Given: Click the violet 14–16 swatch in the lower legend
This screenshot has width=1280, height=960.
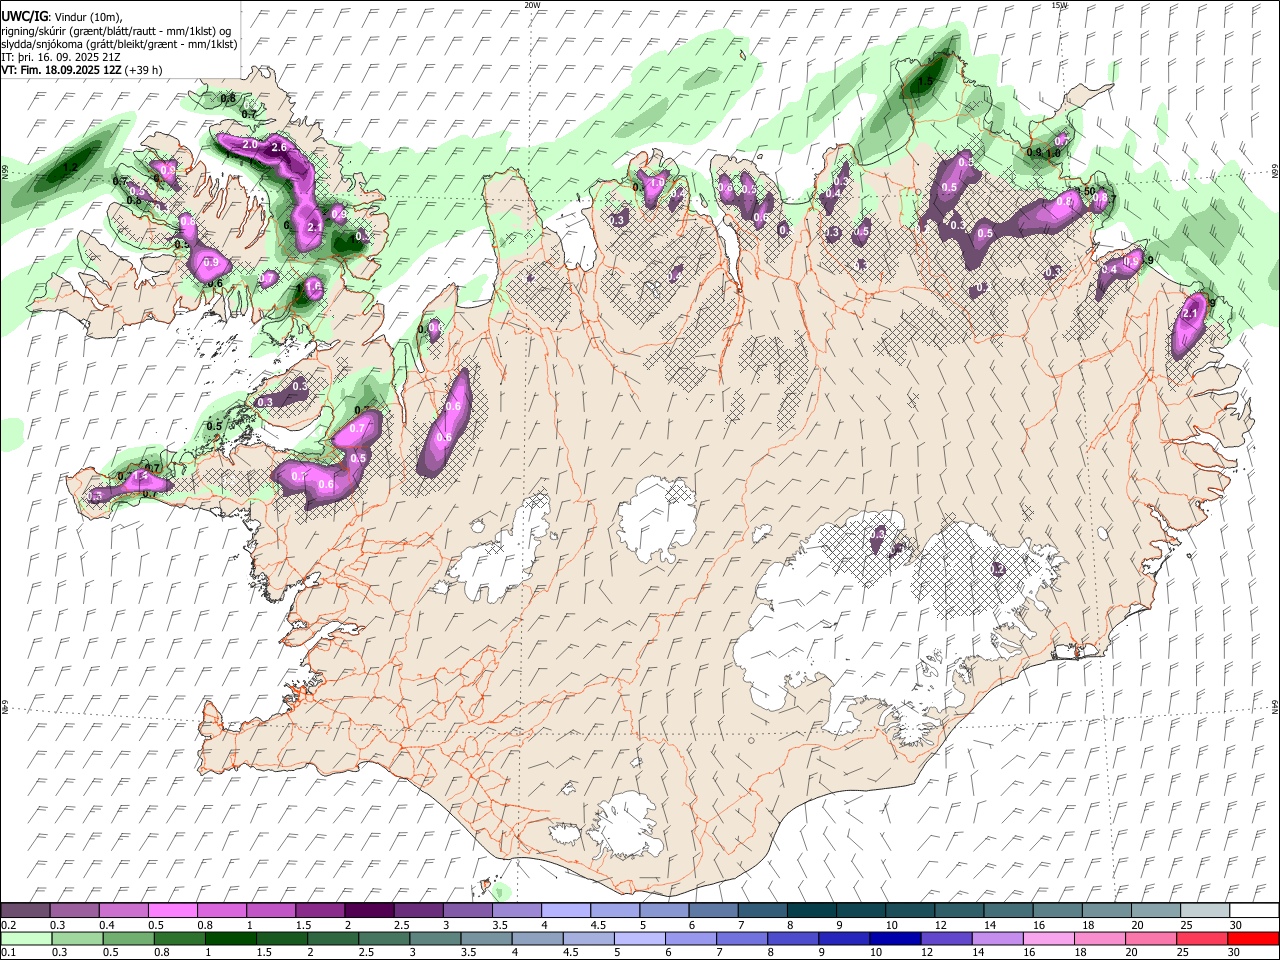Looking at the screenshot, I should pos(998,939).
